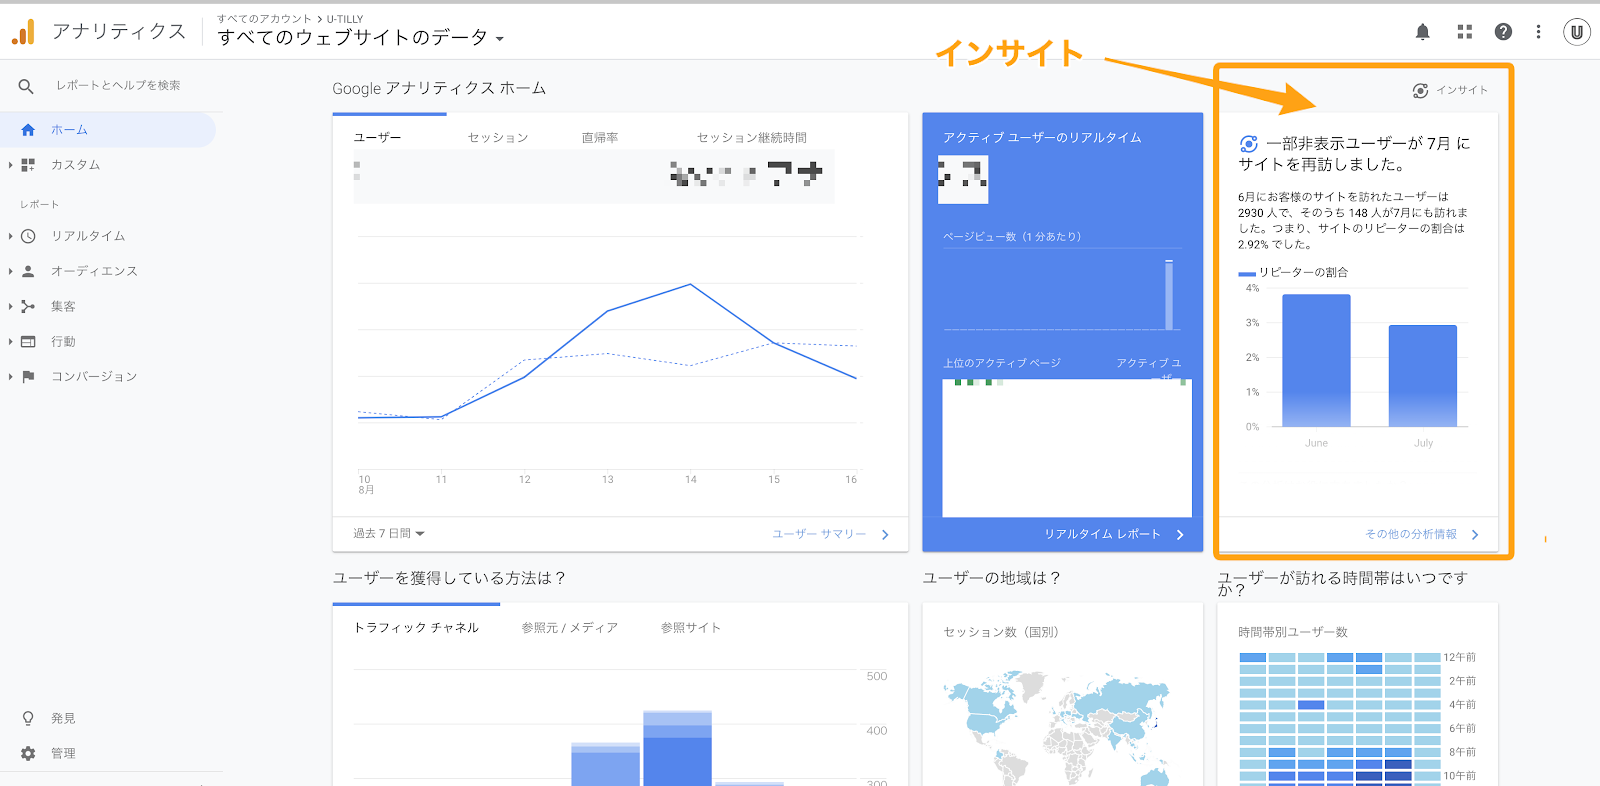Click the clock icon beside リアルタイム
This screenshot has height=786, width=1600.
point(28,236)
